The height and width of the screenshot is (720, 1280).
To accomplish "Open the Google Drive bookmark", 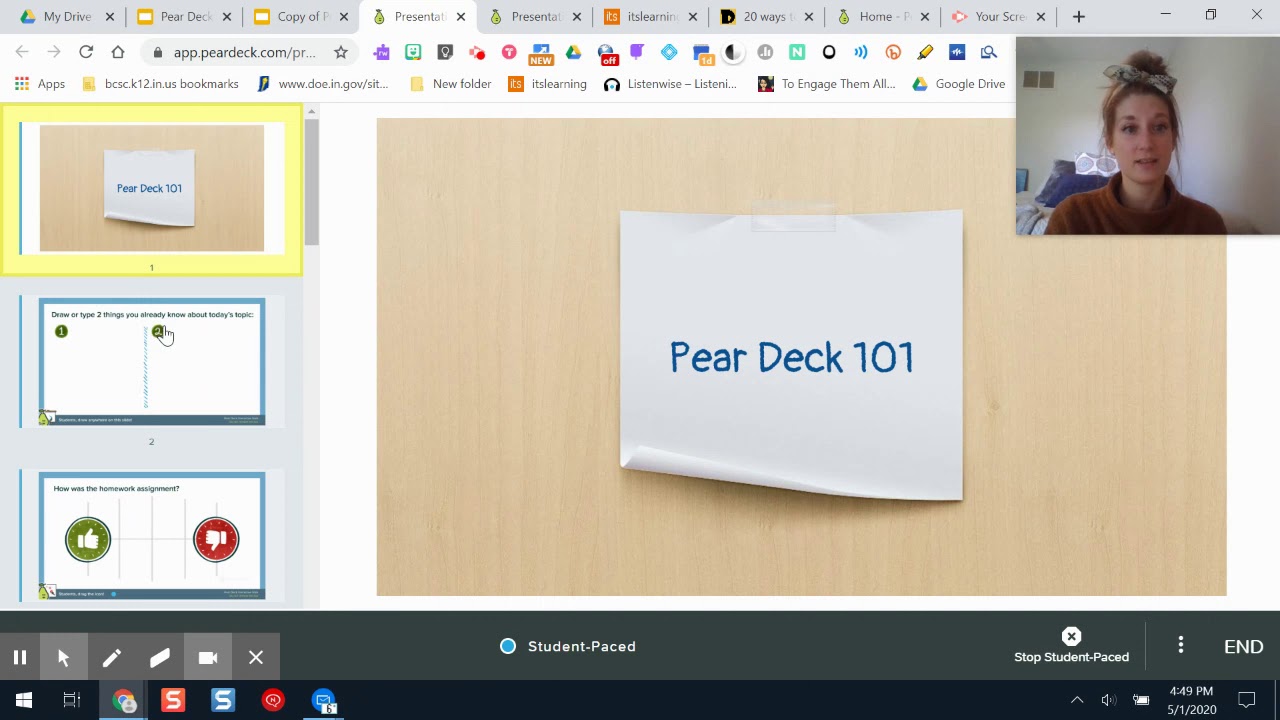I will click(x=959, y=84).
